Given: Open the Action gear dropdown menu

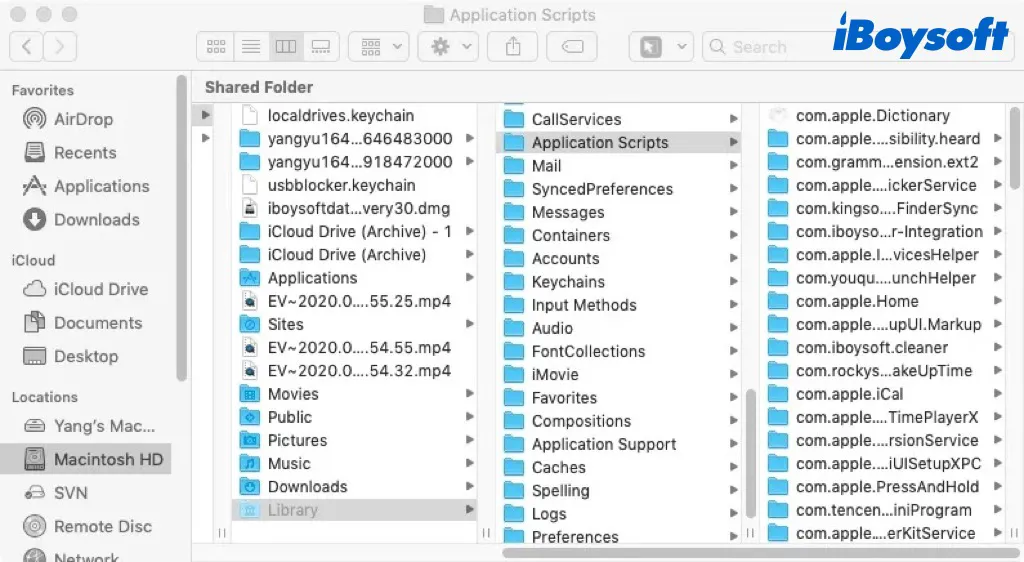Looking at the screenshot, I should pos(448,46).
